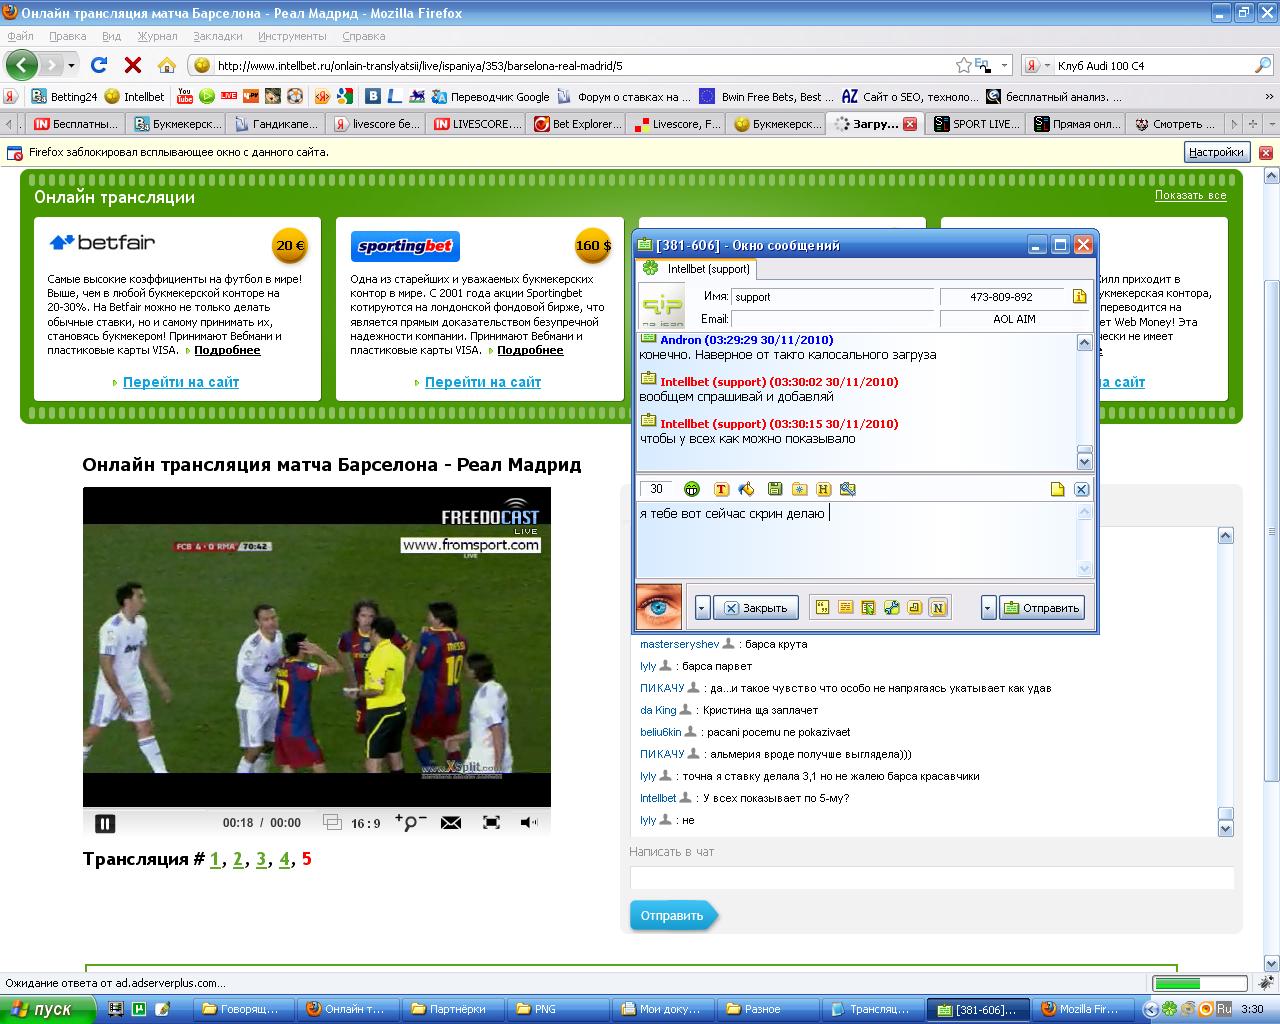Show more bookmarks with the chevron
This screenshot has height=1024, width=1280.
1269,96
